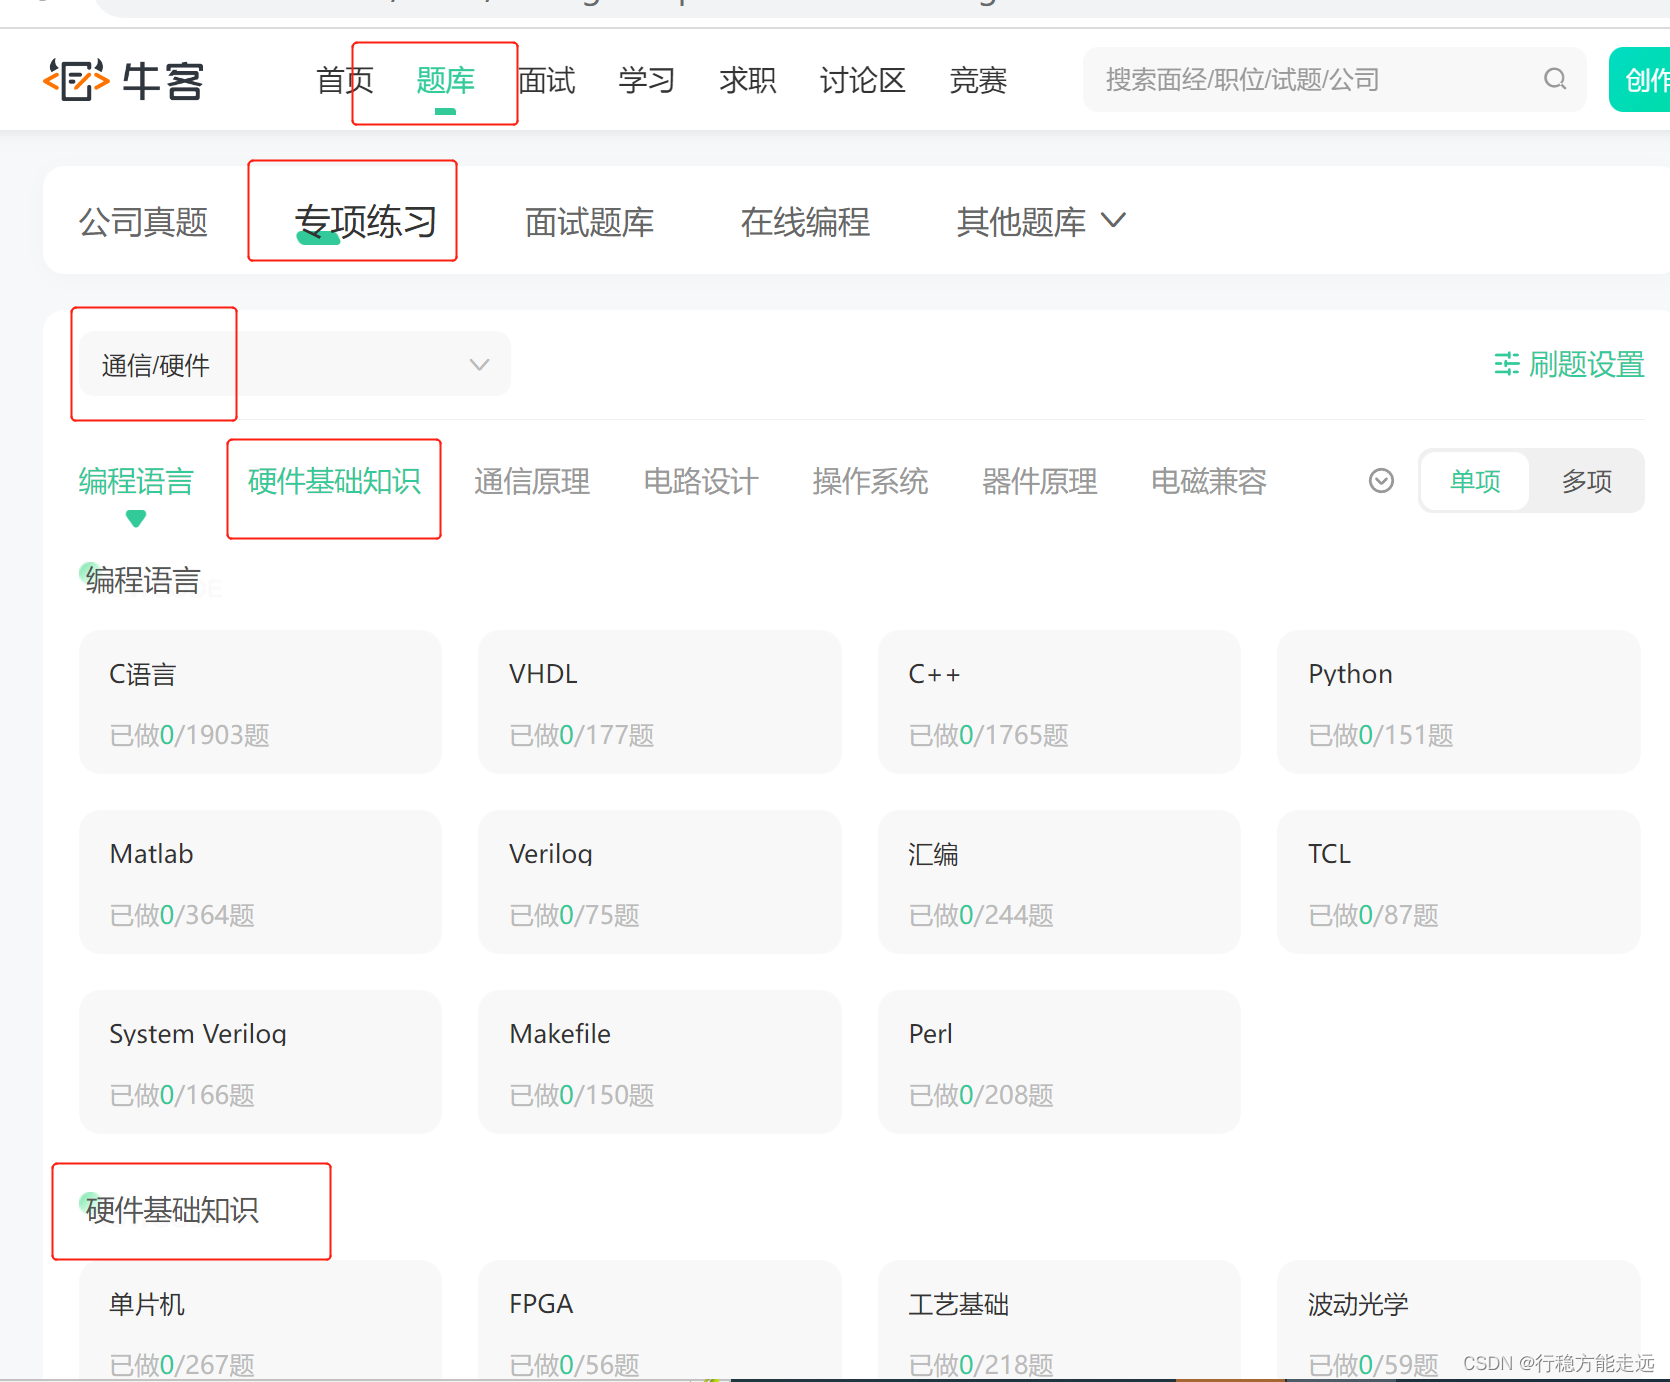Image resolution: width=1670 pixels, height=1382 pixels.
Task: Switch to 多项 question mode
Action: (1587, 481)
